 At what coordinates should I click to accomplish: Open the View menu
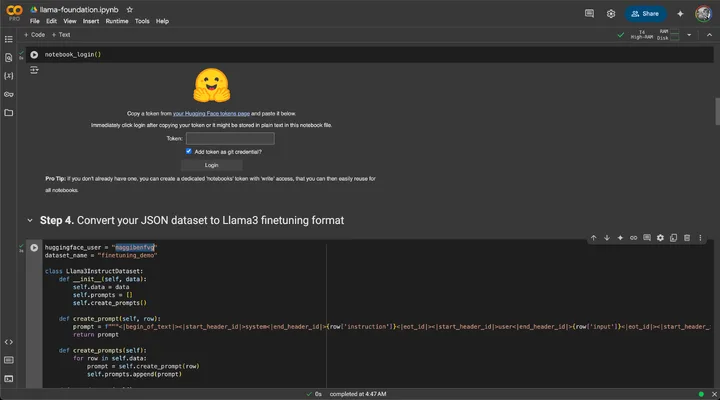click(70, 21)
